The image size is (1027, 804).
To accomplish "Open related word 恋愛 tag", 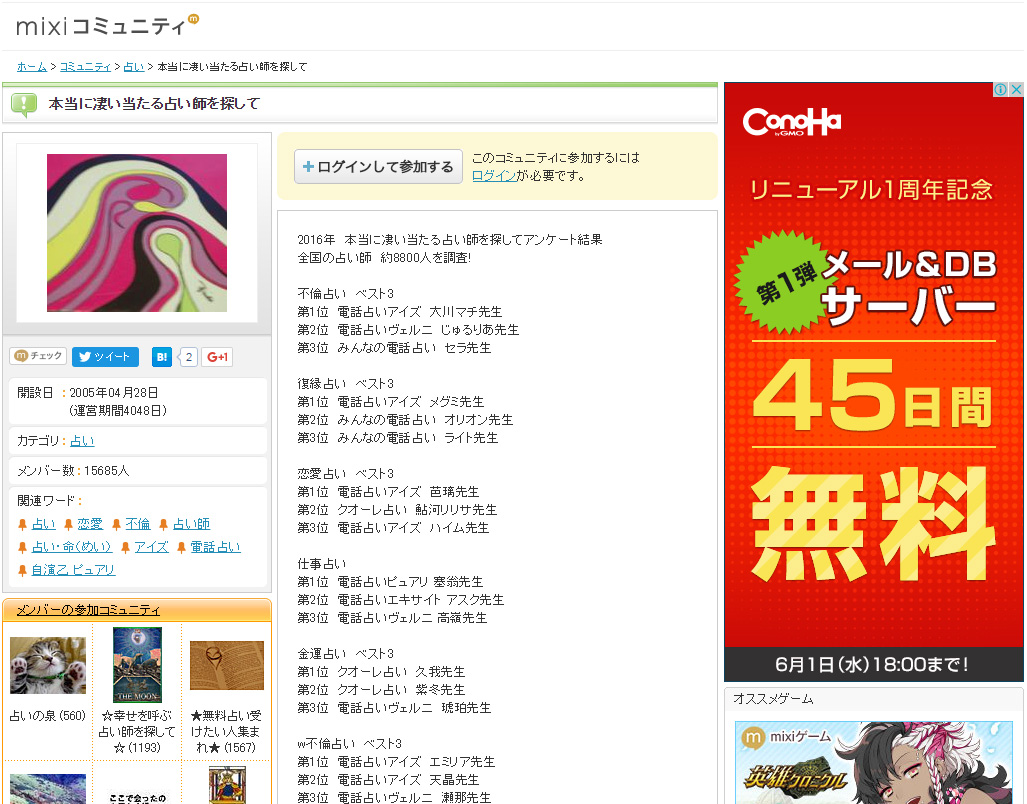I will pos(90,524).
